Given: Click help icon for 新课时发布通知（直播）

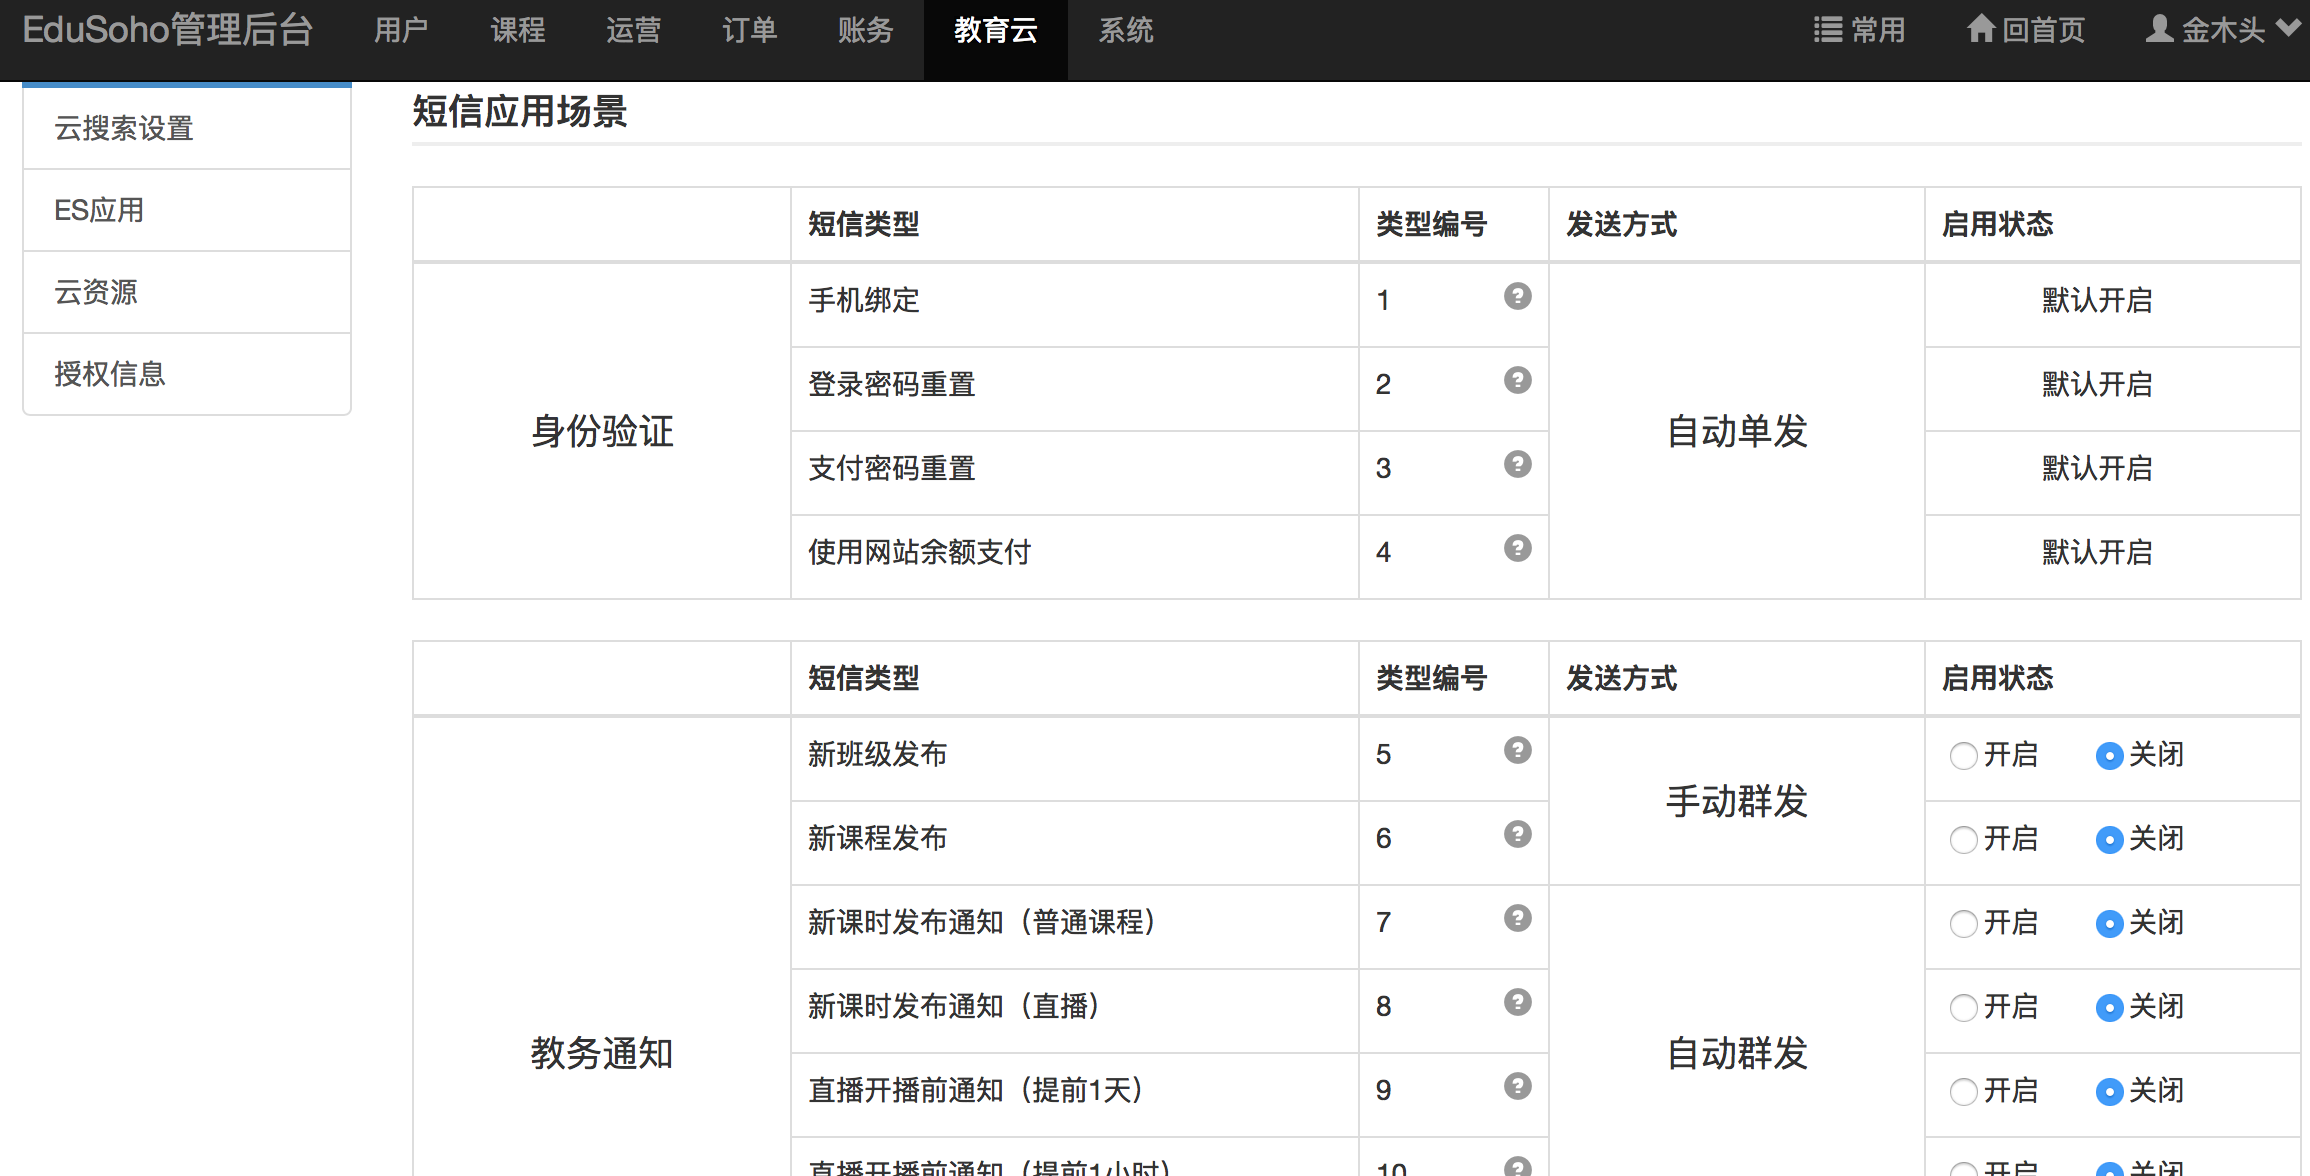Looking at the screenshot, I should coord(1517,1002).
